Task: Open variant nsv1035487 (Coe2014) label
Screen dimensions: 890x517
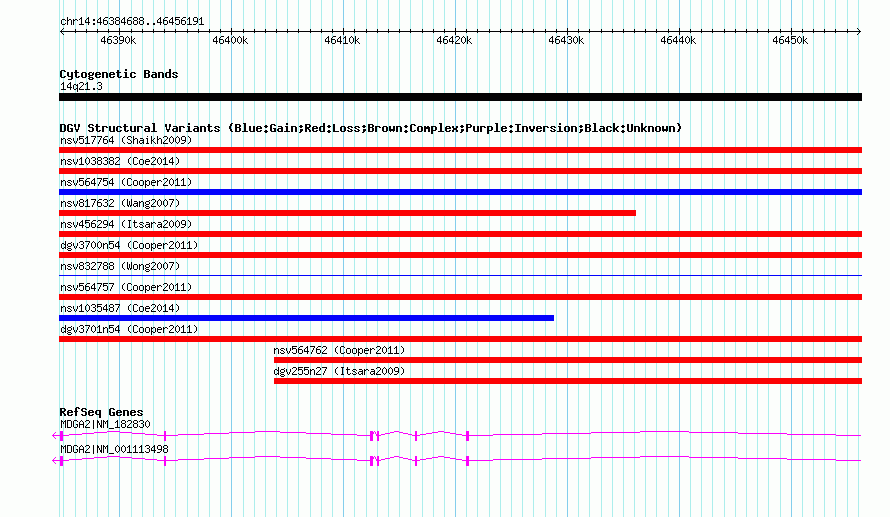Action: point(120,308)
